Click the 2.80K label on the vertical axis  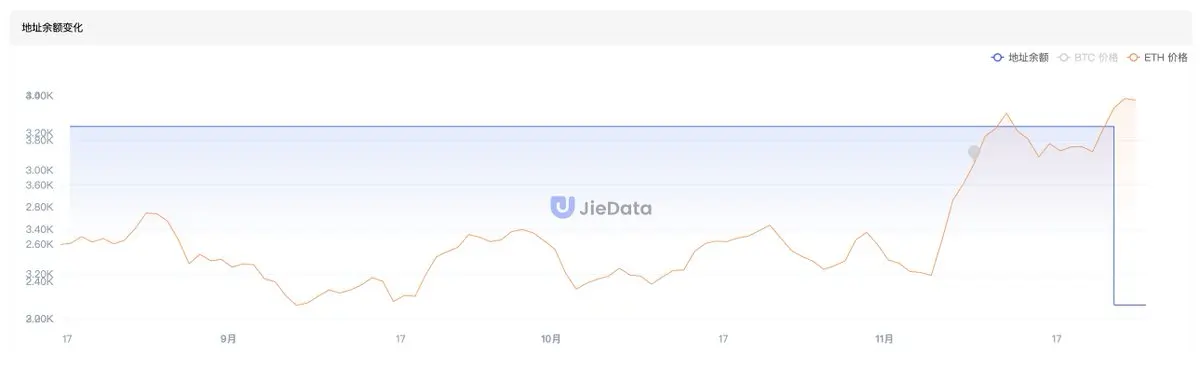(40, 207)
